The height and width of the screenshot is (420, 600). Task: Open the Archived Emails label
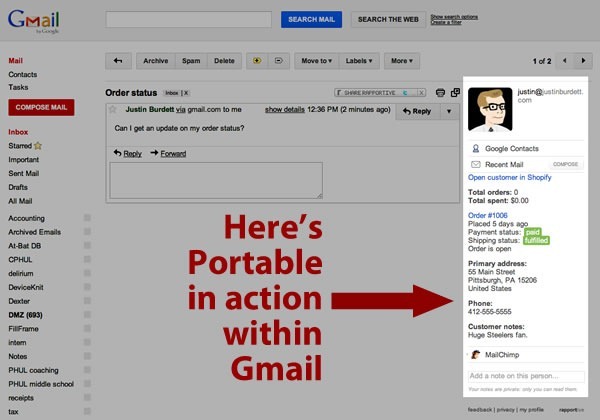(x=34, y=232)
